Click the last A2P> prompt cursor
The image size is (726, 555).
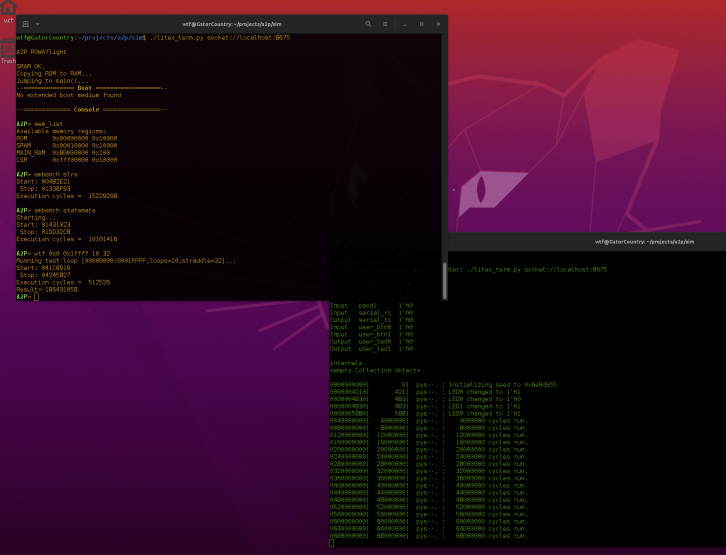(36, 297)
